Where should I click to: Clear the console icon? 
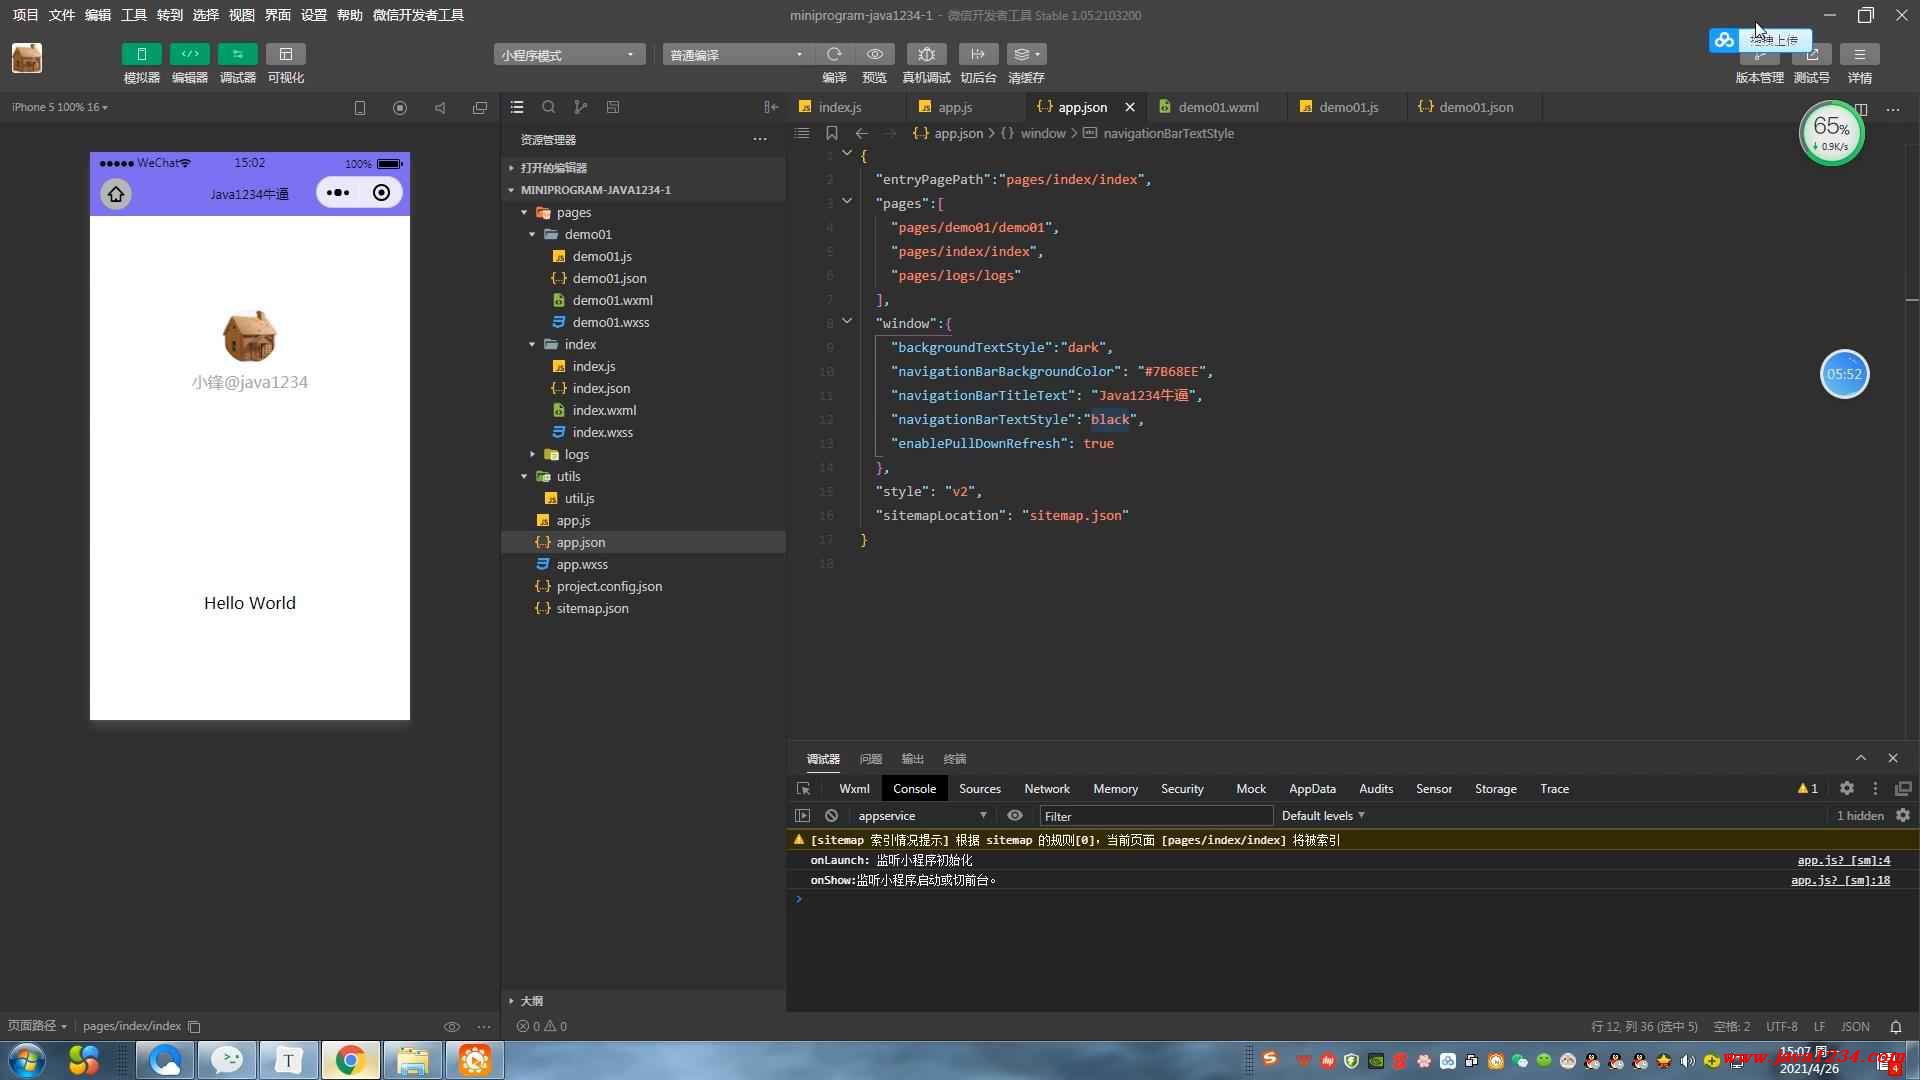[x=831, y=816]
